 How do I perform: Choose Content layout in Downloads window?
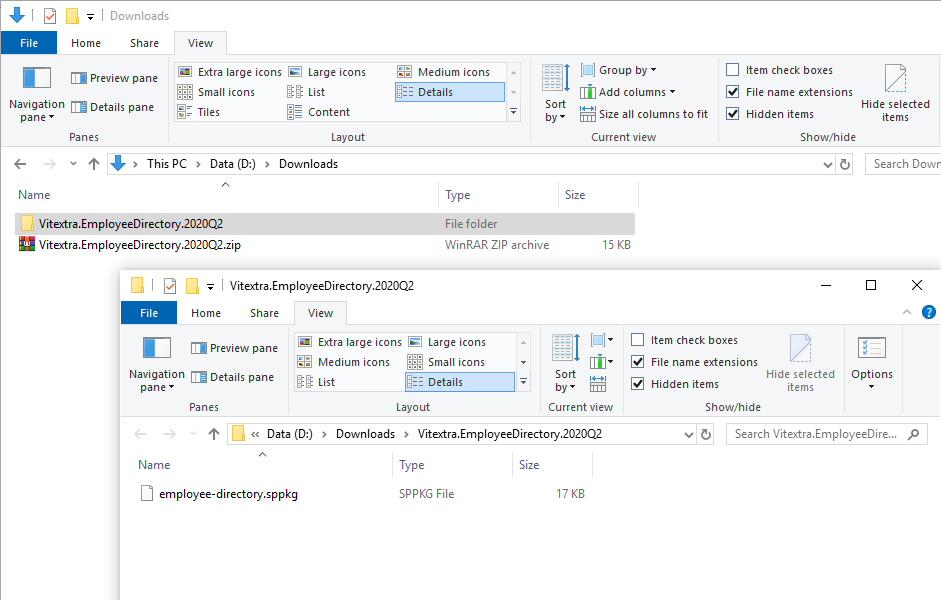[319, 112]
